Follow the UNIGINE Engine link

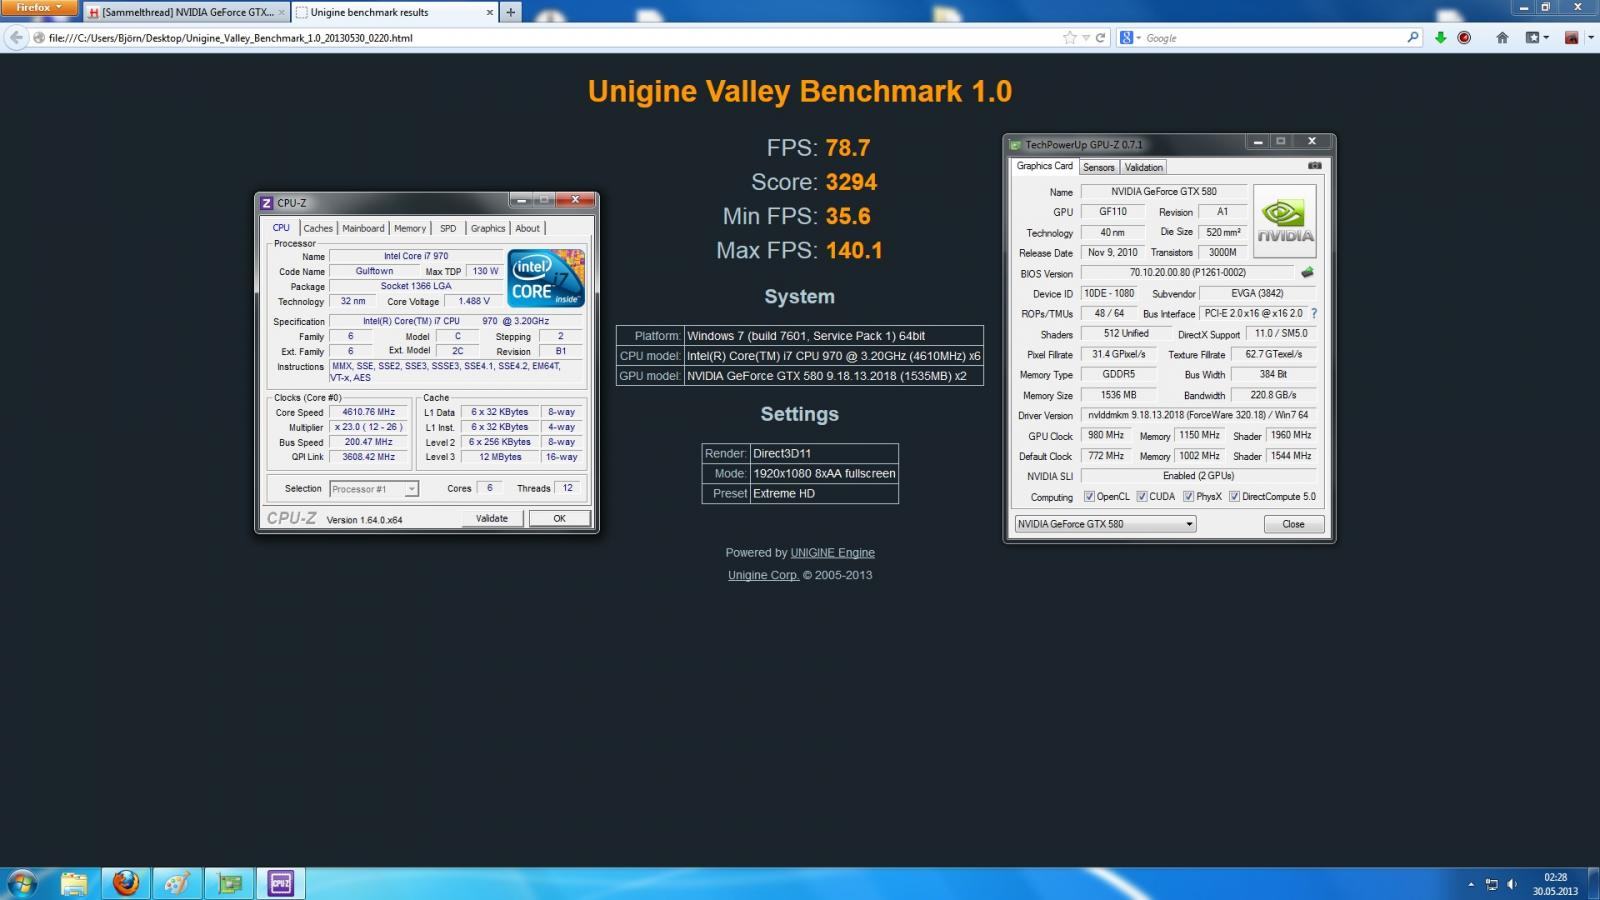pos(832,553)
